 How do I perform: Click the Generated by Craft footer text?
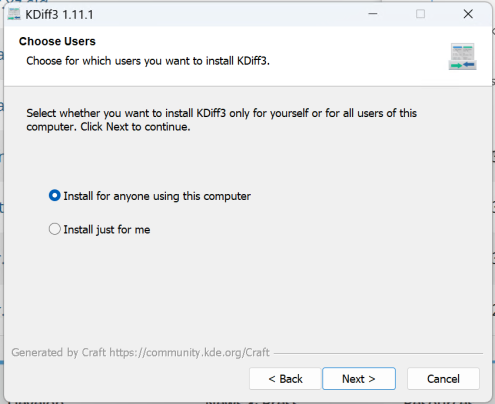tap(140, 352)
